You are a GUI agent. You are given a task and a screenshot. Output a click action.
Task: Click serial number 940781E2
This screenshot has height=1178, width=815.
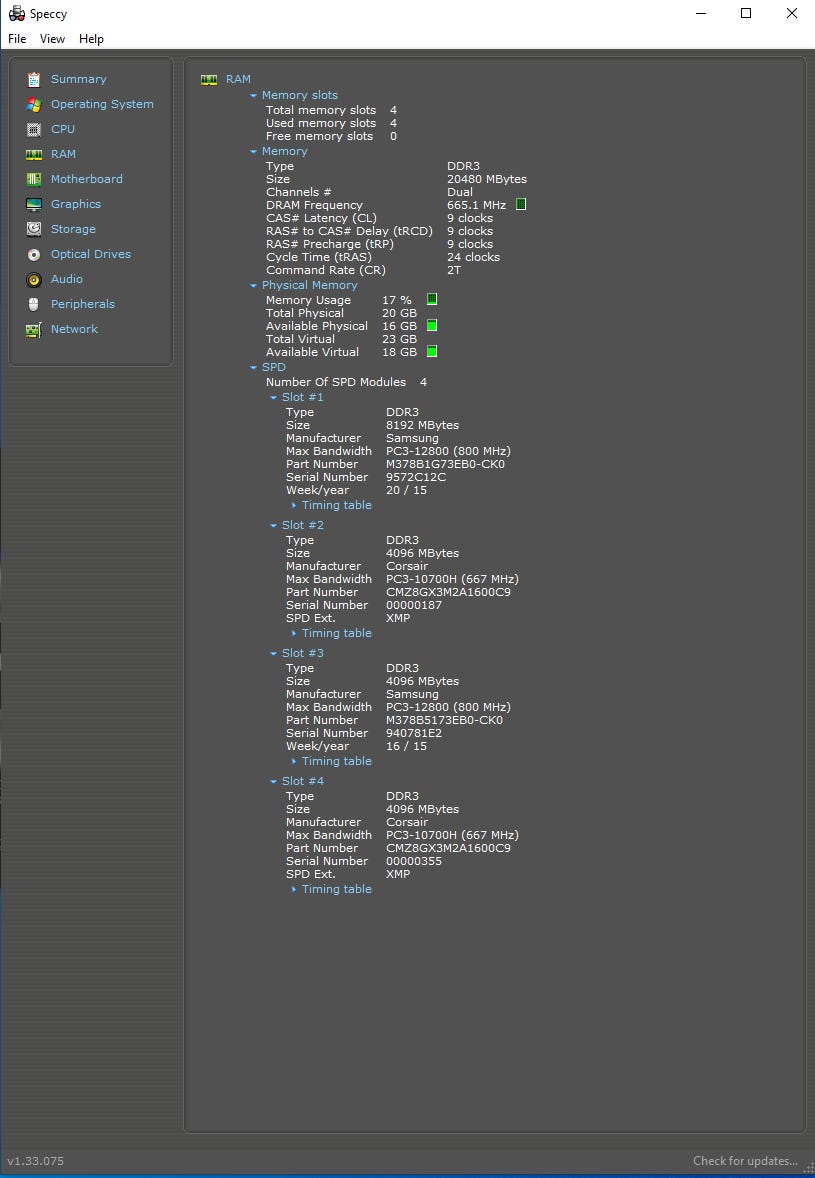(x=414, y=733)
